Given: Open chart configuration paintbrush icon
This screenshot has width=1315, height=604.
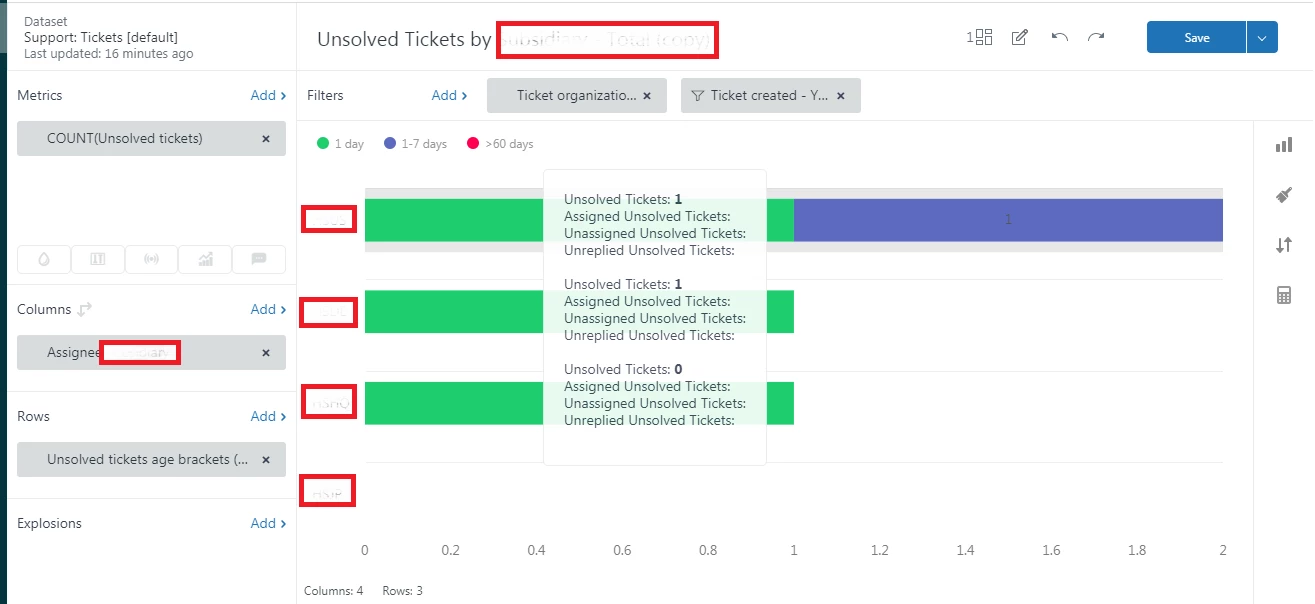Looking at the screenshot, I should pyautogui.click(x=1284, y=195).
